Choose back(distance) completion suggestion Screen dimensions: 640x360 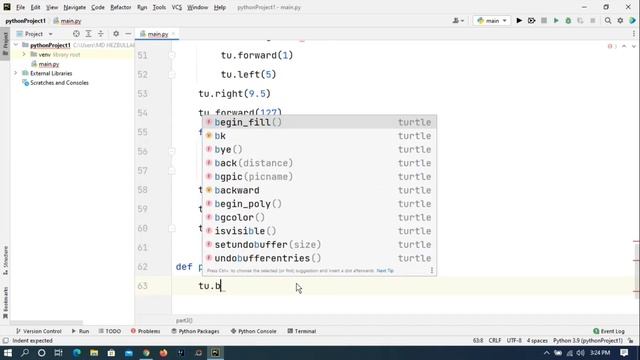(320, 163)
